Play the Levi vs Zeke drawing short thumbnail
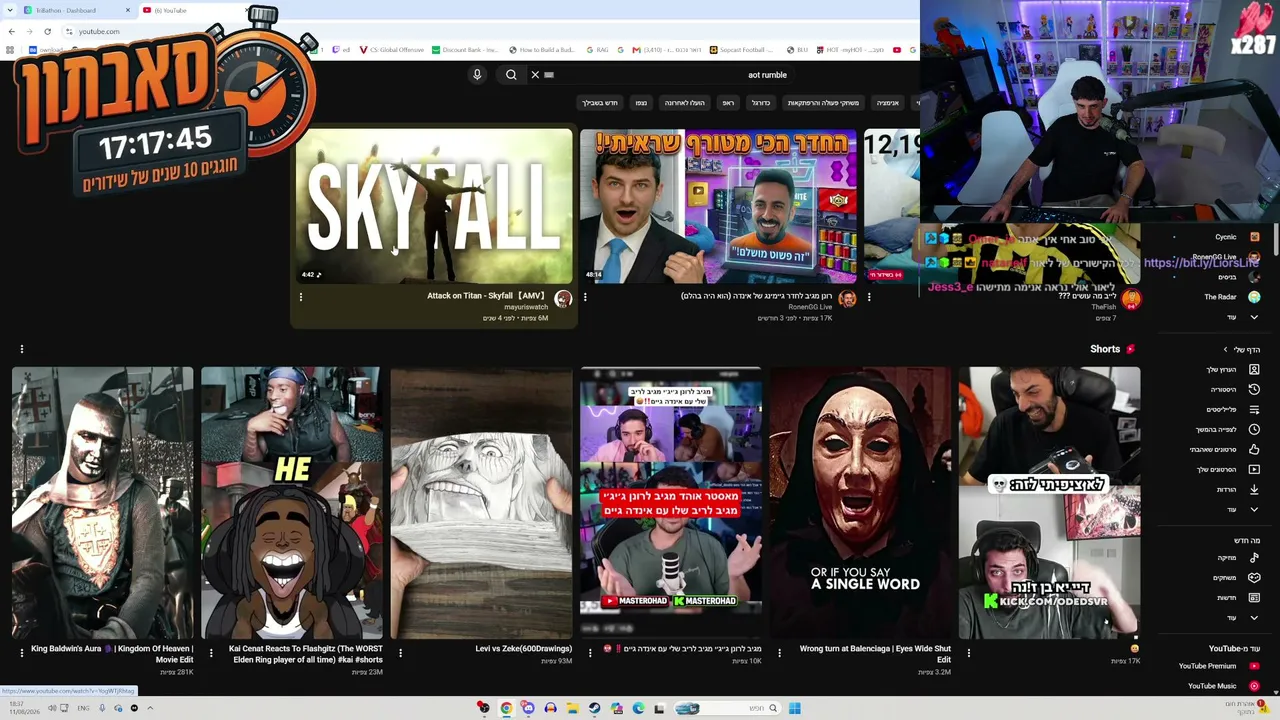 pos(481,503)
